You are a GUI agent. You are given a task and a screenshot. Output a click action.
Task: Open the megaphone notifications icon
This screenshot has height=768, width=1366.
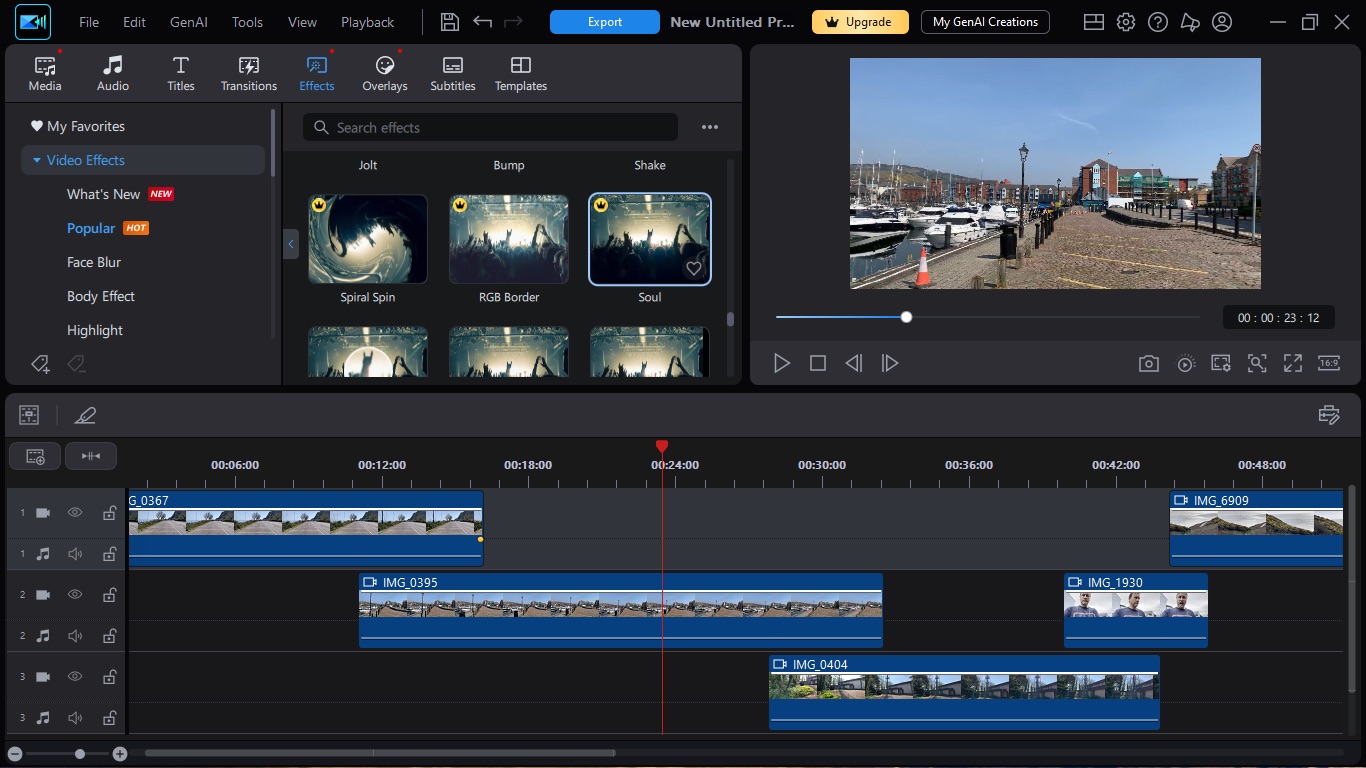pyautogui.click(x=1190, y=22)
